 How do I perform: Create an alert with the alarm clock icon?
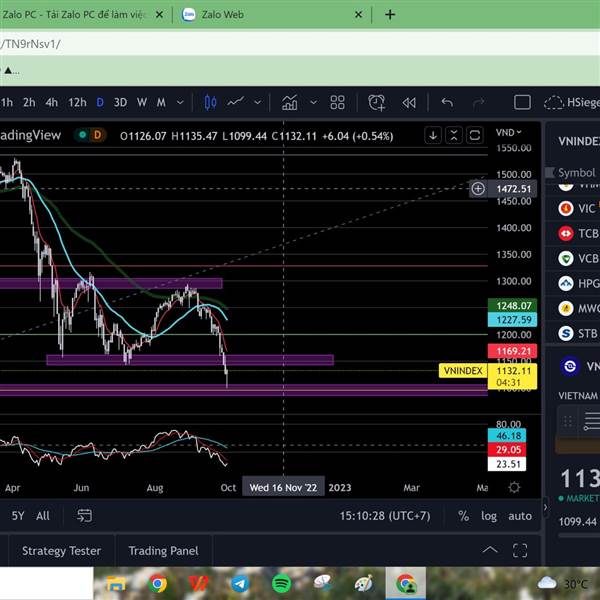(x=377, y=103)
